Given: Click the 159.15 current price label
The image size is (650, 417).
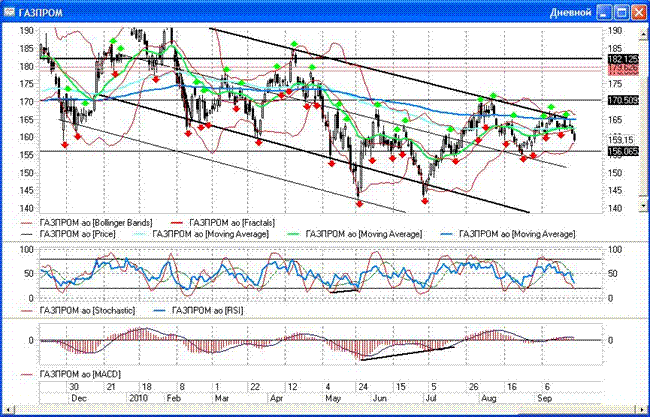Looking at the screenshot, I should 621,140.
